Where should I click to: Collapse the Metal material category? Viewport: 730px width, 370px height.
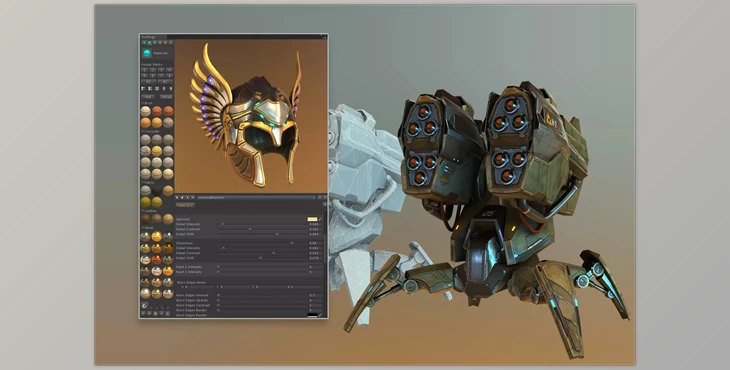tap(148, 228)
